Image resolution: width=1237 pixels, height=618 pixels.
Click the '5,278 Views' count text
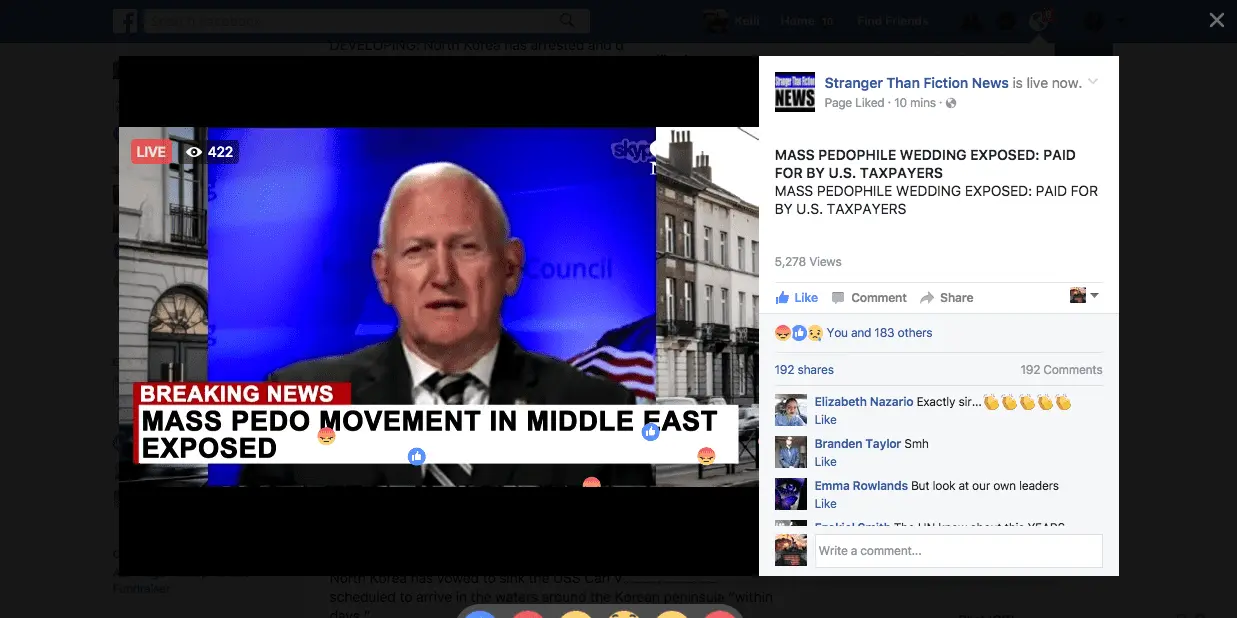click(808, 262)
